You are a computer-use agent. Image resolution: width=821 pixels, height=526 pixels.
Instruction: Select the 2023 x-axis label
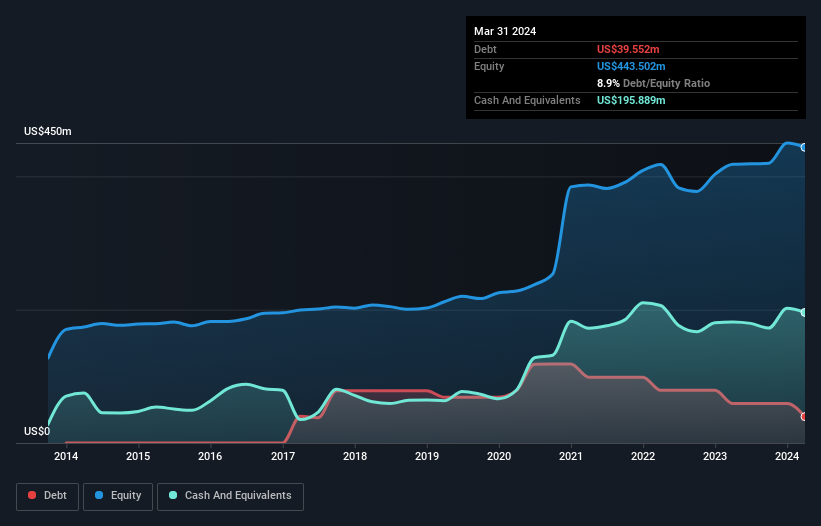pos(715,456)
